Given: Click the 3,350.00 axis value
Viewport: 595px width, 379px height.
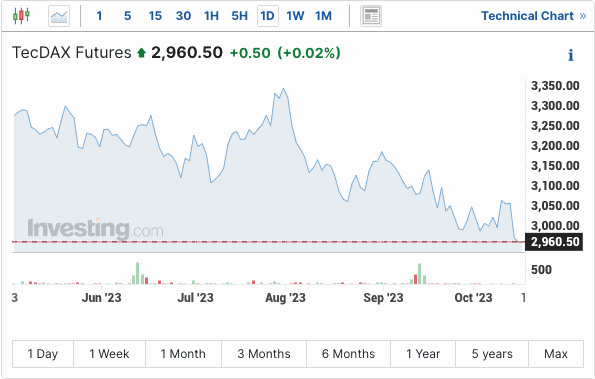Looking at the screenshot, I should (x=555, y=86).
